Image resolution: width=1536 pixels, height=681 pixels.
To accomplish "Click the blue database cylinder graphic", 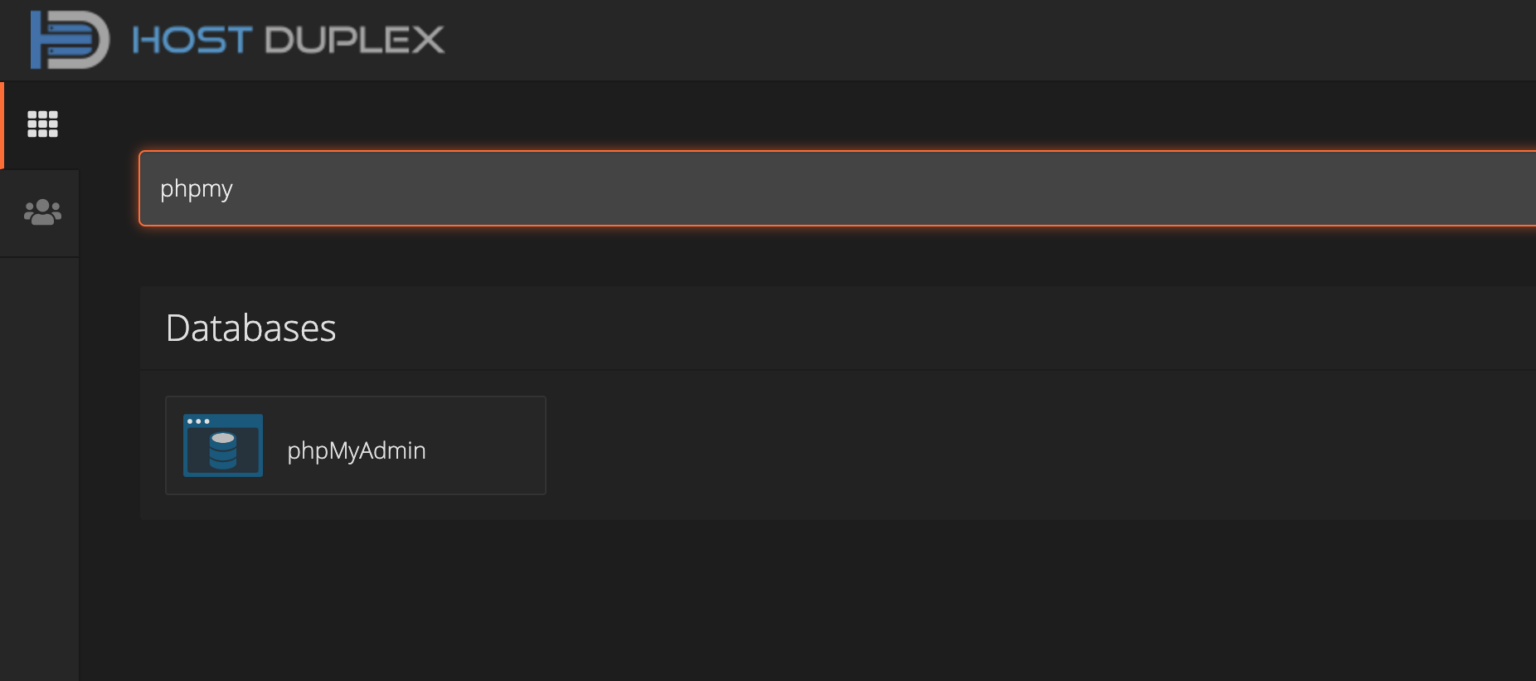I will [x=224, y=450].
